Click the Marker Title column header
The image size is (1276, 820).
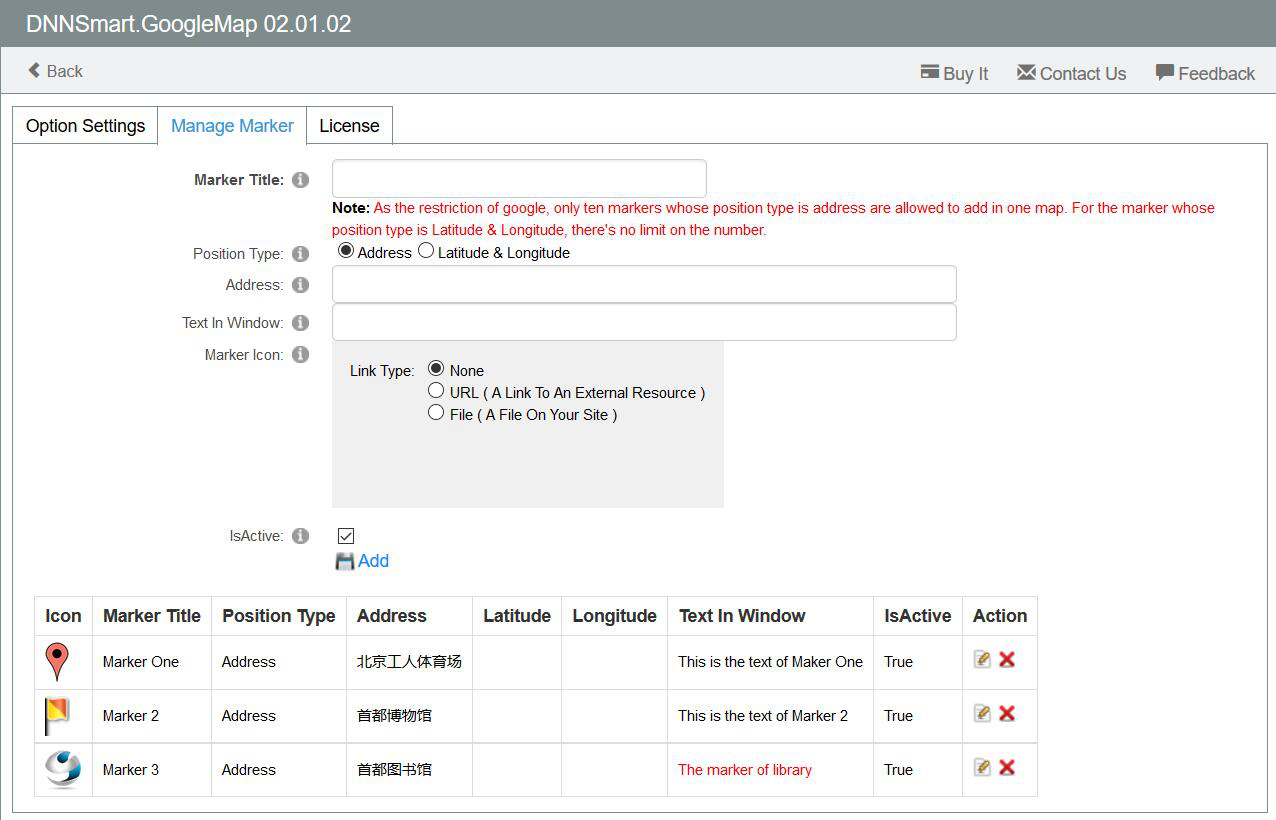tap(152, 616)
